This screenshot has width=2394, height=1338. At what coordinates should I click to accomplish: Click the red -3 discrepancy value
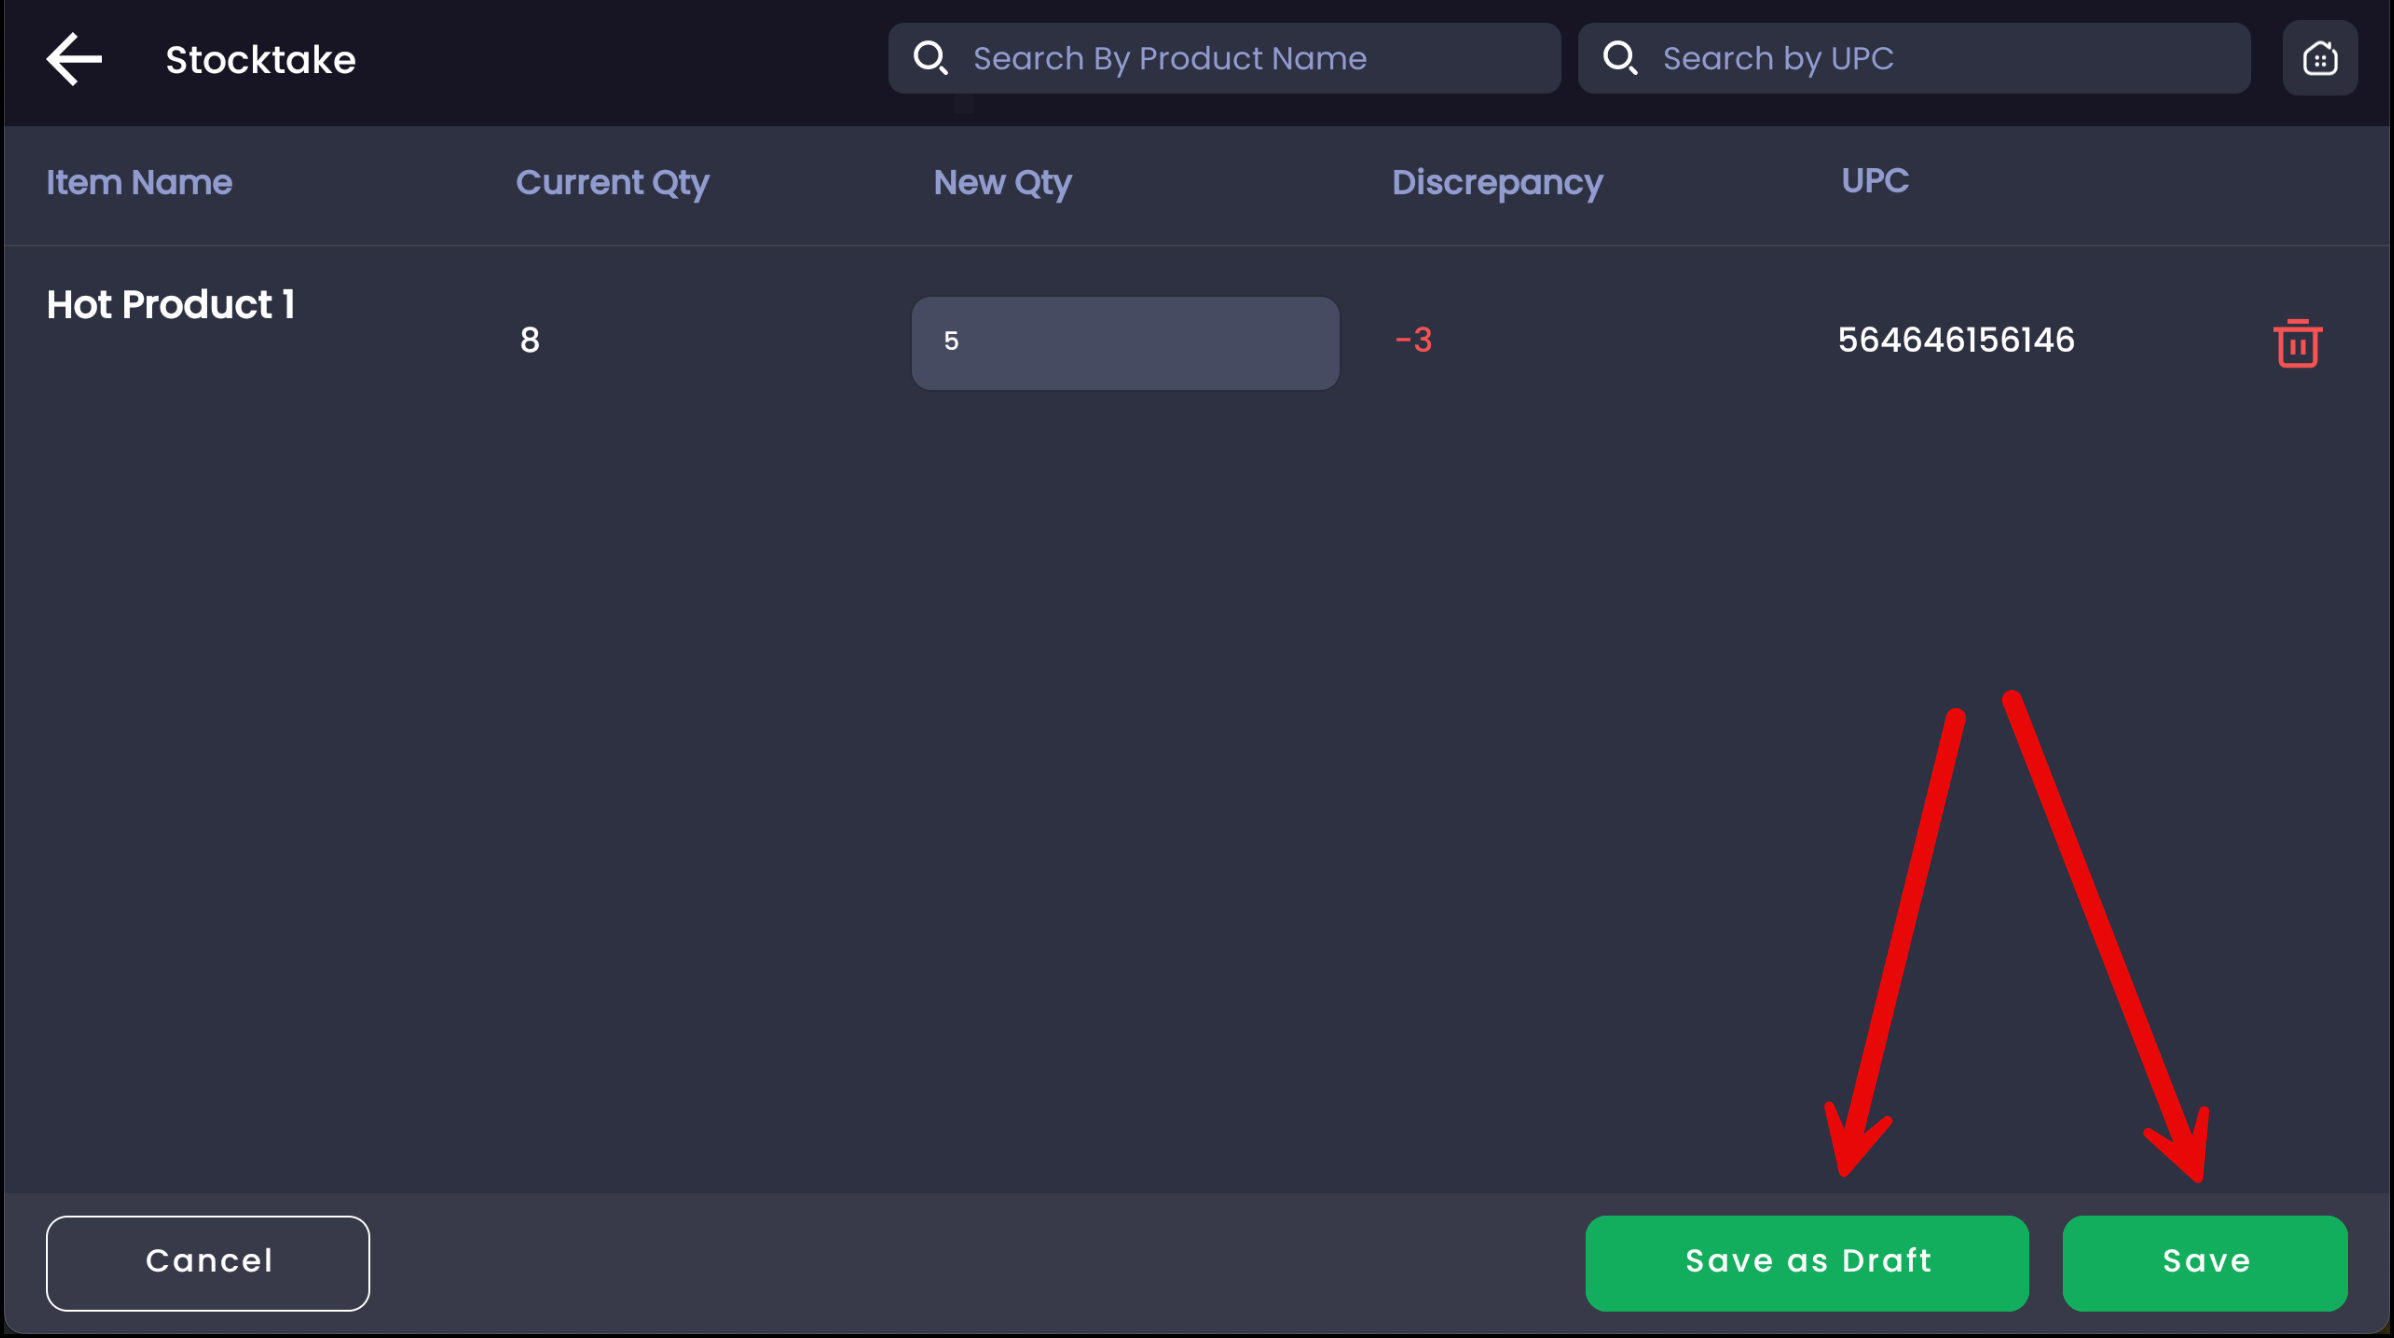[1414, 340]
